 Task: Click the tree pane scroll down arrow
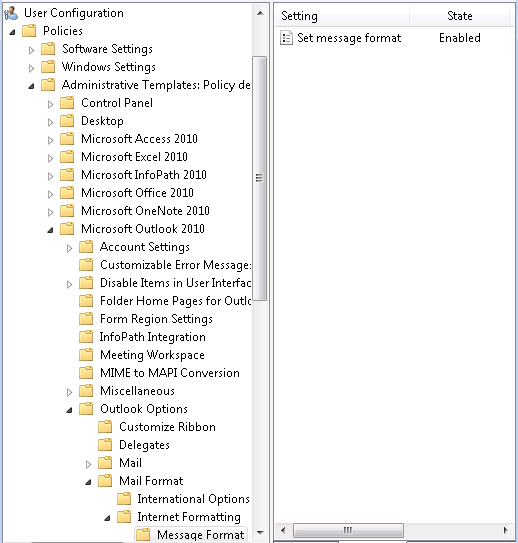[260, 533]
